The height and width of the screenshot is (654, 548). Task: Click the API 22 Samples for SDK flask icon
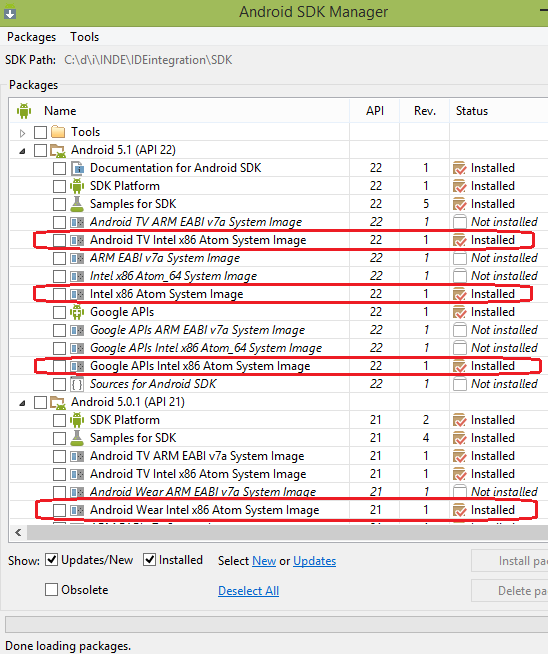point(77,204)
